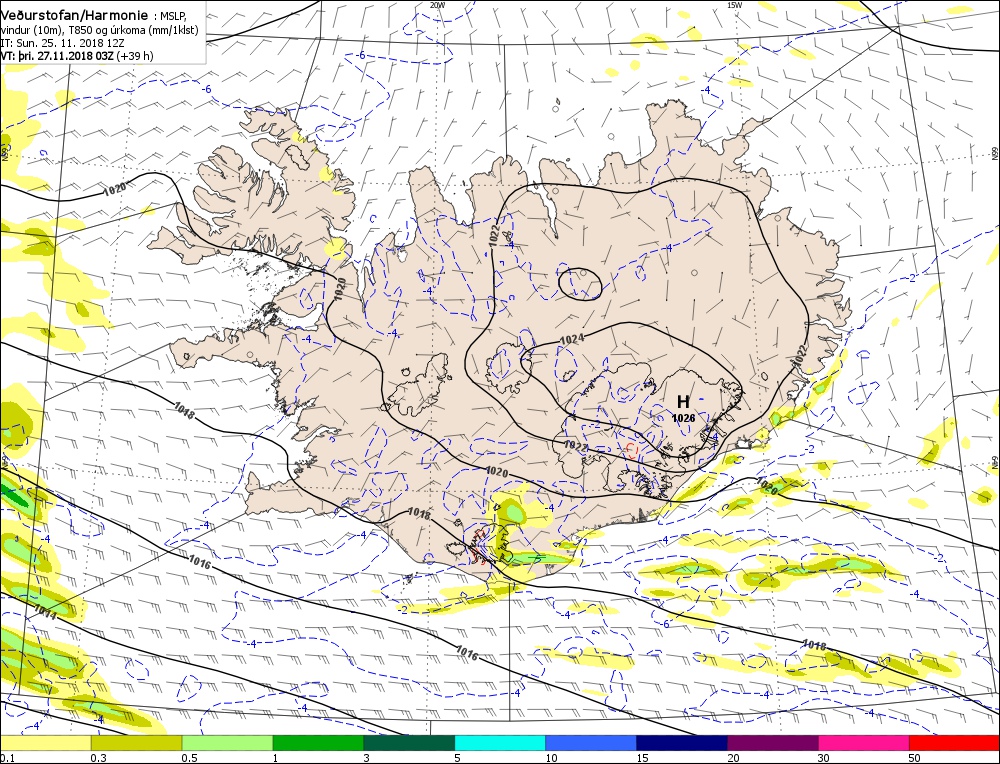Pick the purple 20 mm legend swatch

[773, 742]
